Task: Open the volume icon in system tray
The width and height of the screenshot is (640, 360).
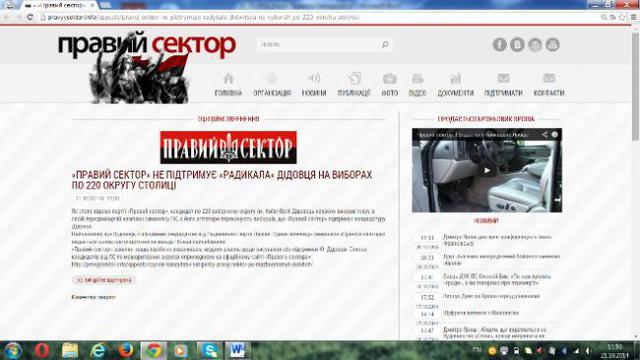Action: pos(588,351)
